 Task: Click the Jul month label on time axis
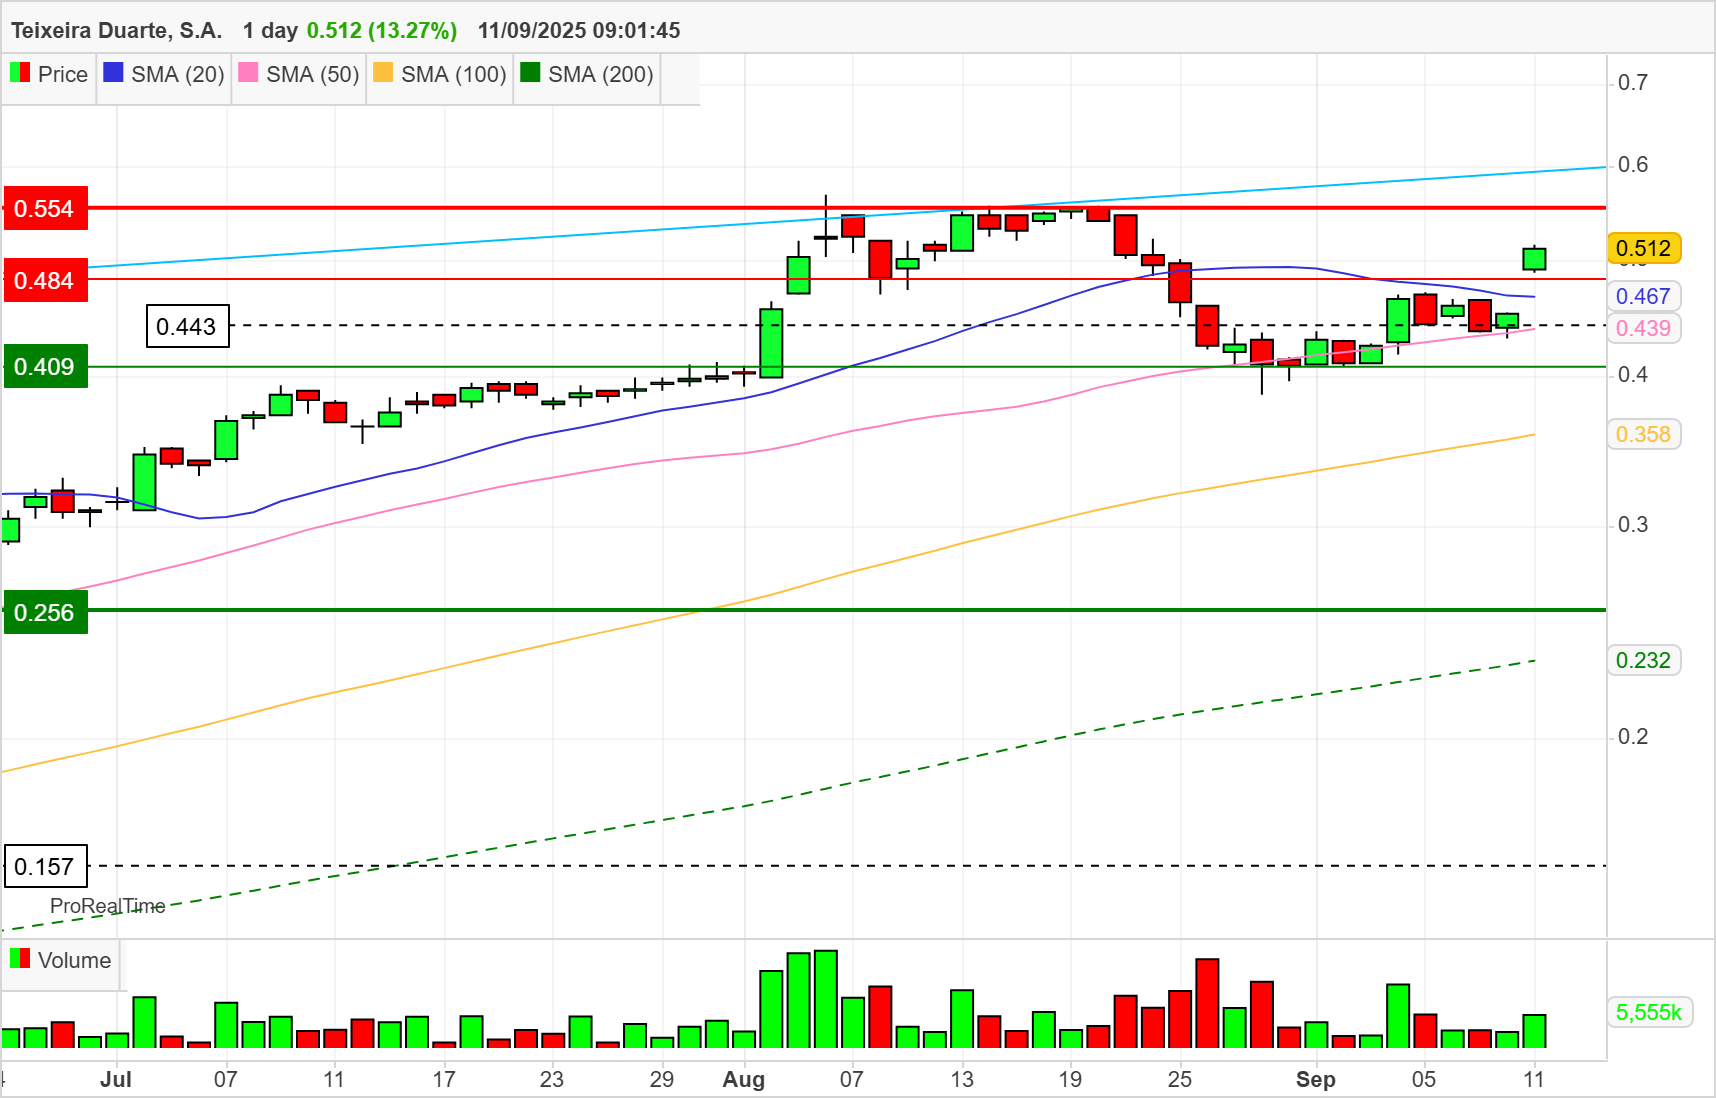click(116, 1080)
